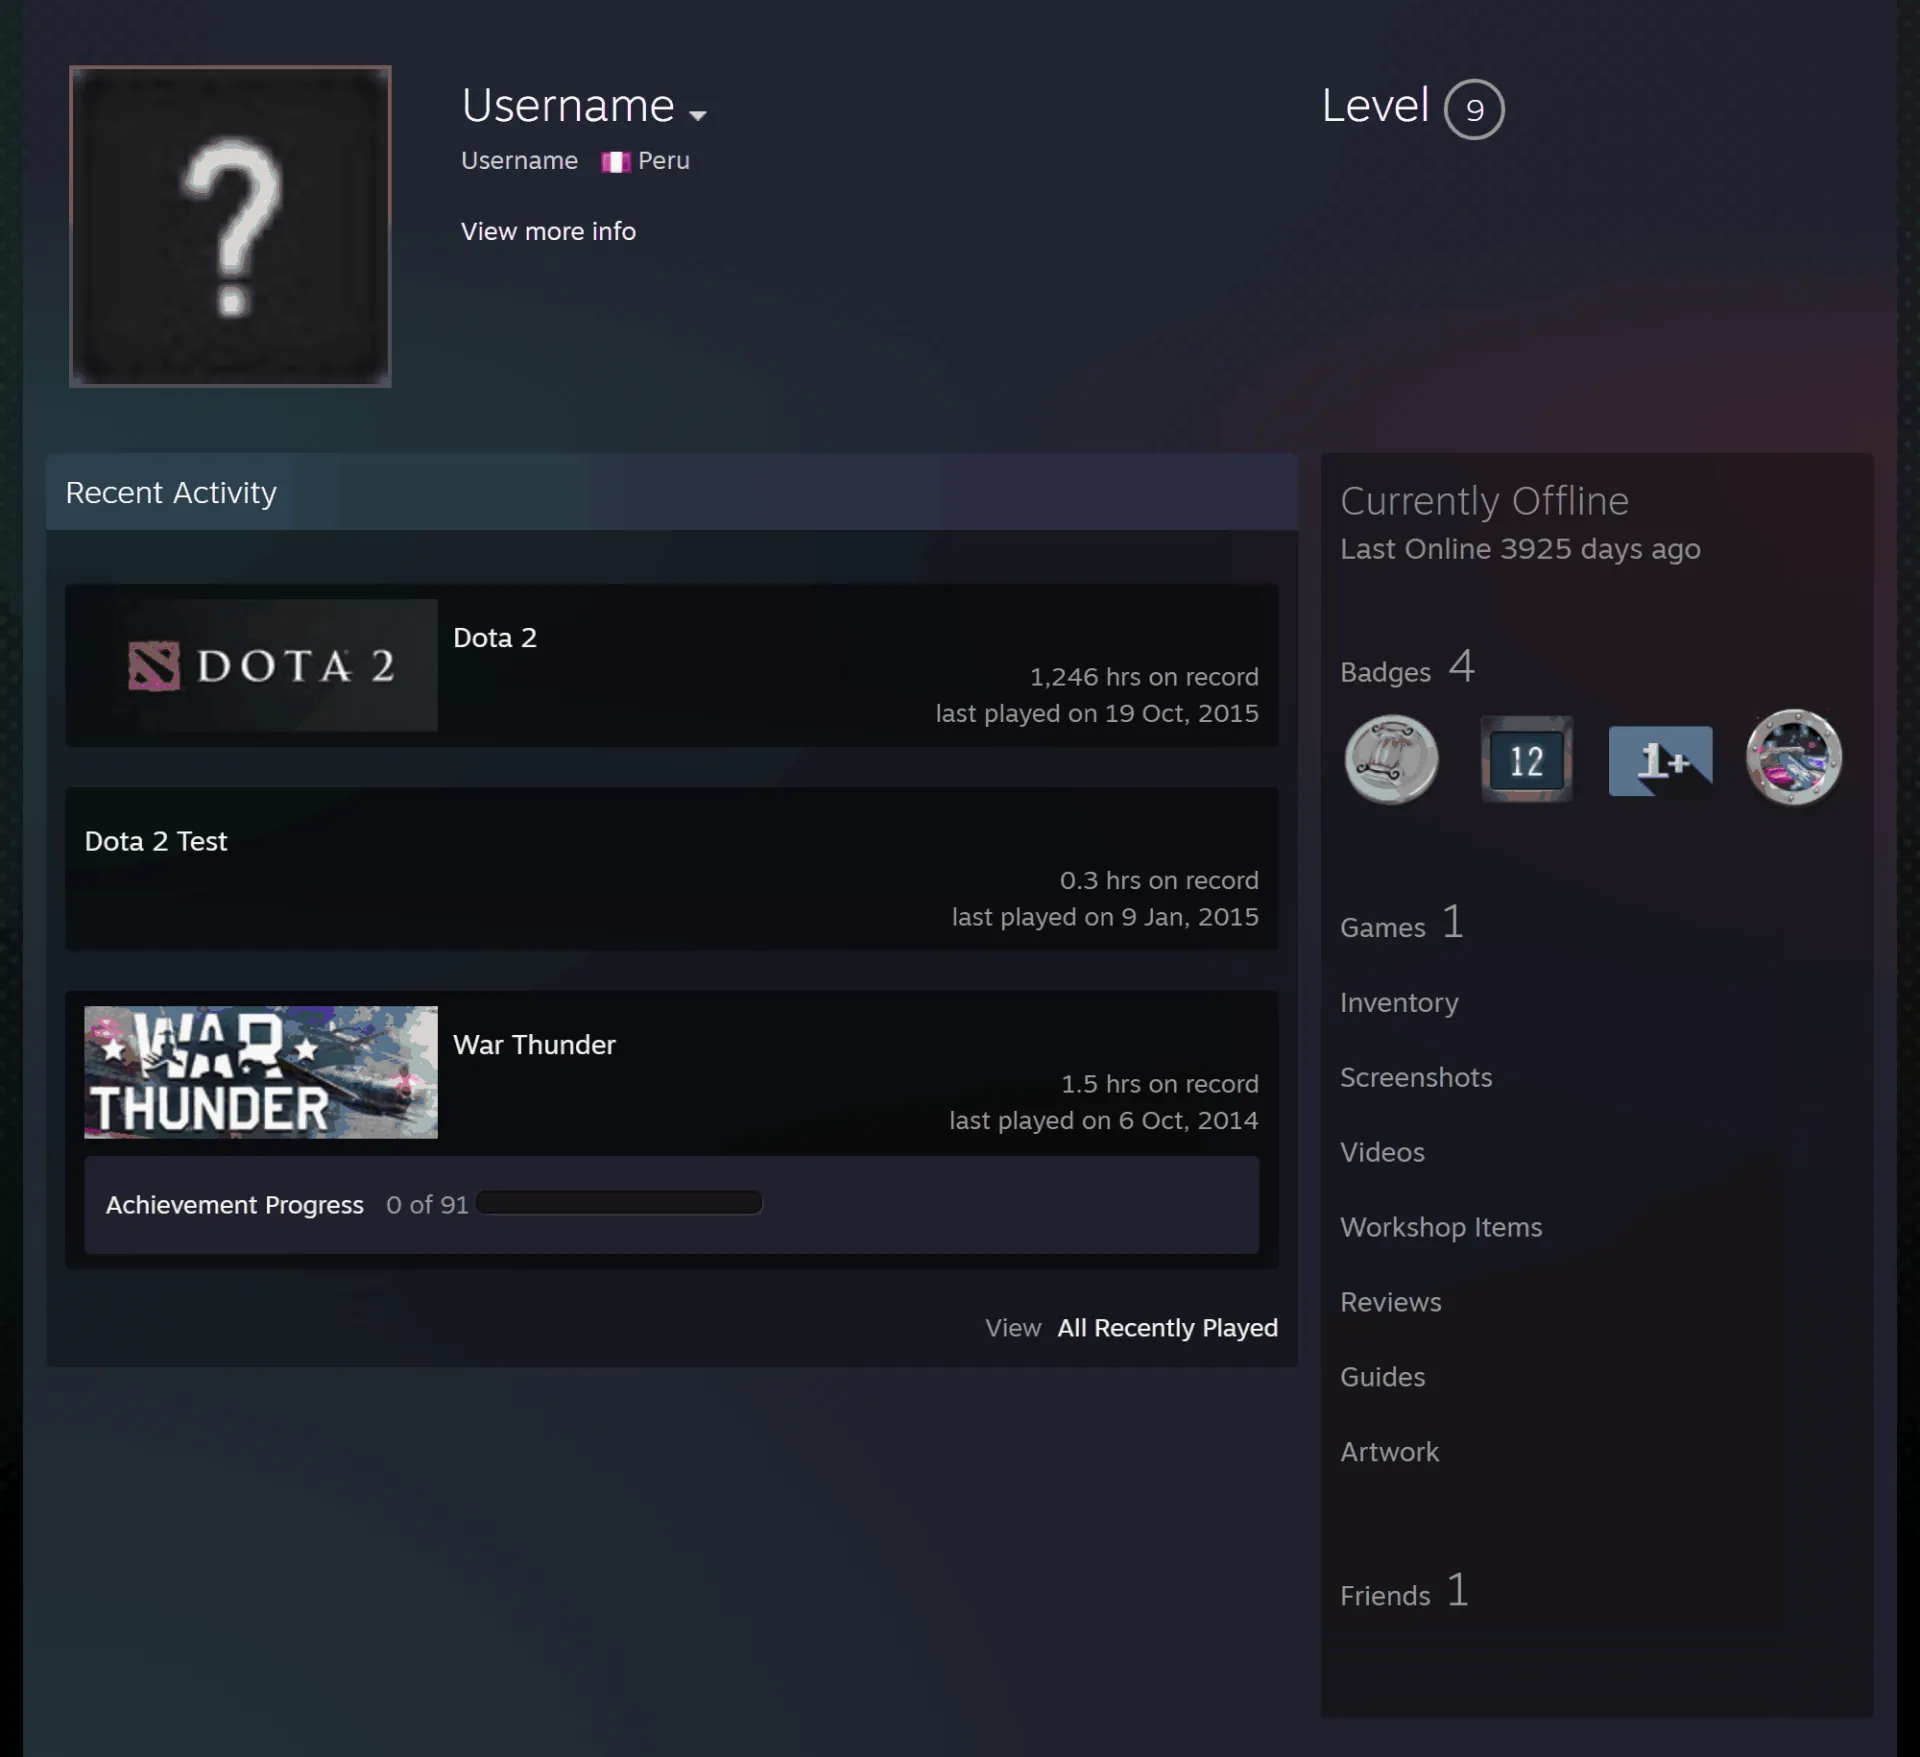This screenshot has height=1757, width=1920.
Task: Open the Inventory link
Action: pos(1399,1002)
